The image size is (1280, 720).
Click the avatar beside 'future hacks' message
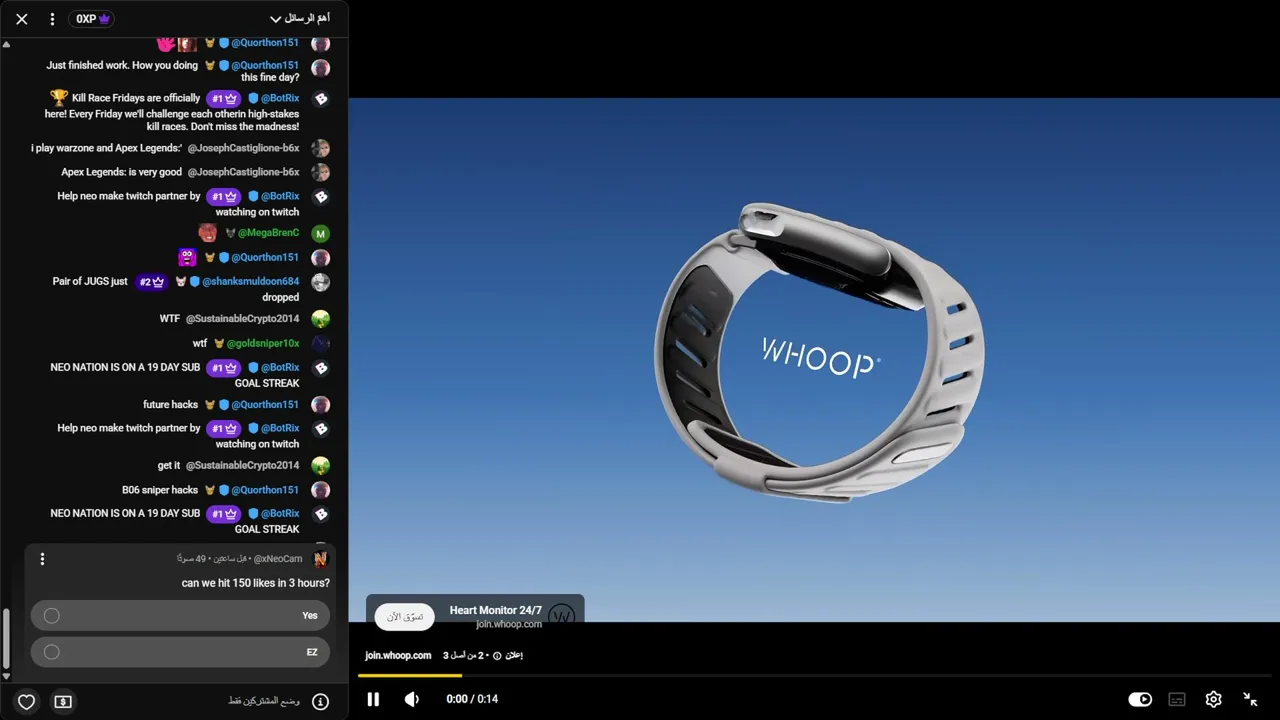click(320, 405)
